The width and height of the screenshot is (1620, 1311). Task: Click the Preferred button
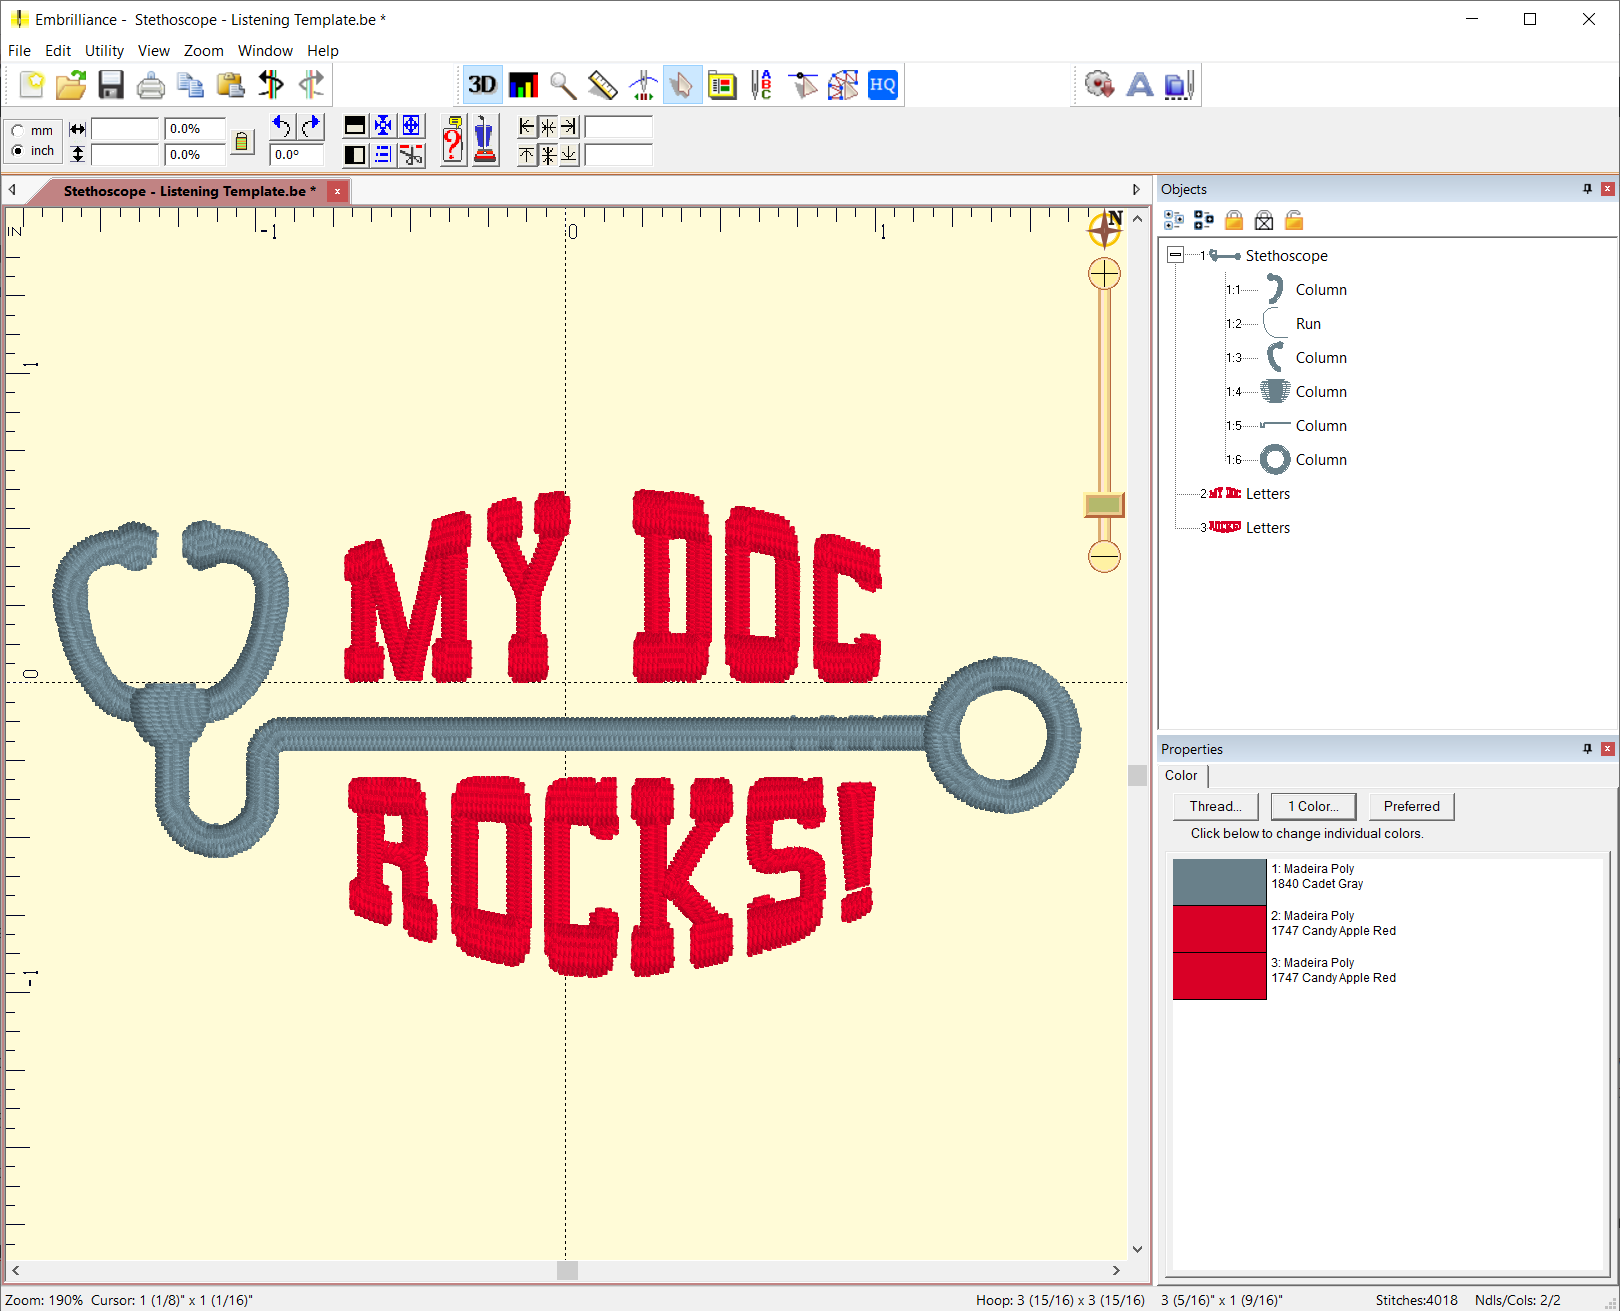pos(1411,806)
